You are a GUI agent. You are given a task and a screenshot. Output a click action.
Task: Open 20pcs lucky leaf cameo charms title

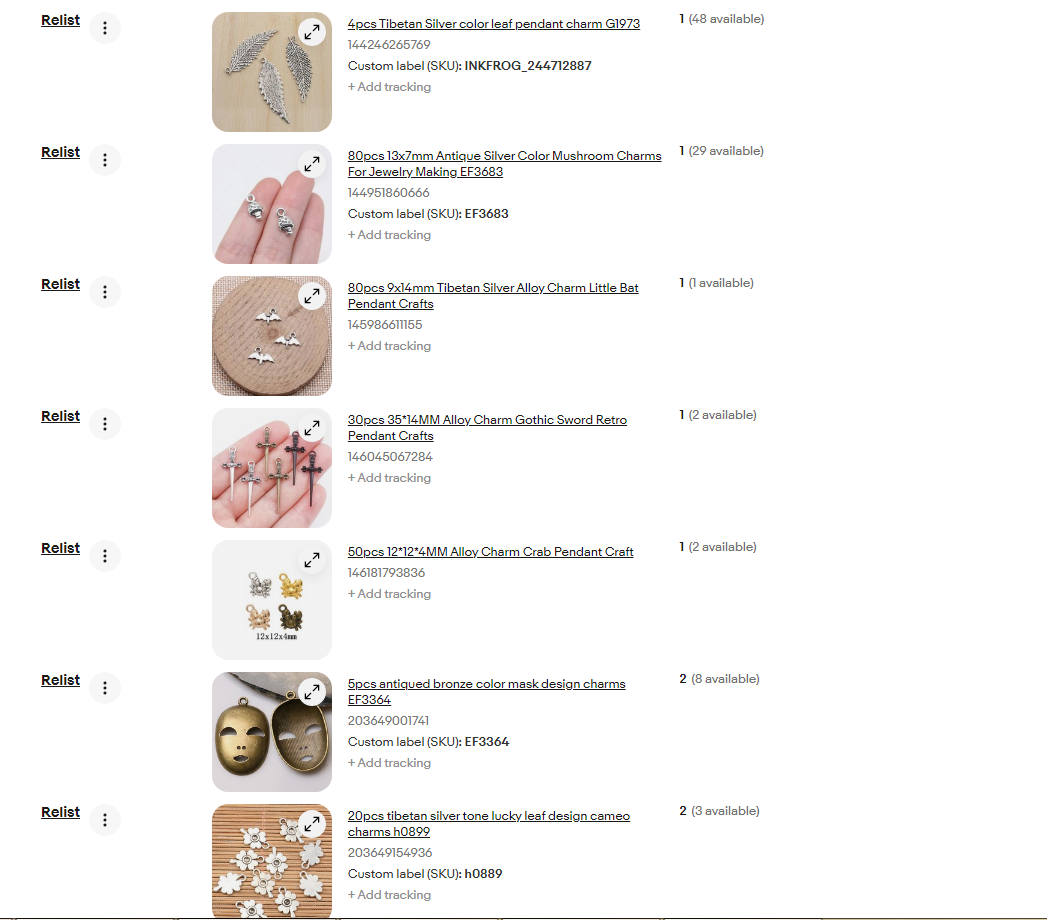pos(488,824)
